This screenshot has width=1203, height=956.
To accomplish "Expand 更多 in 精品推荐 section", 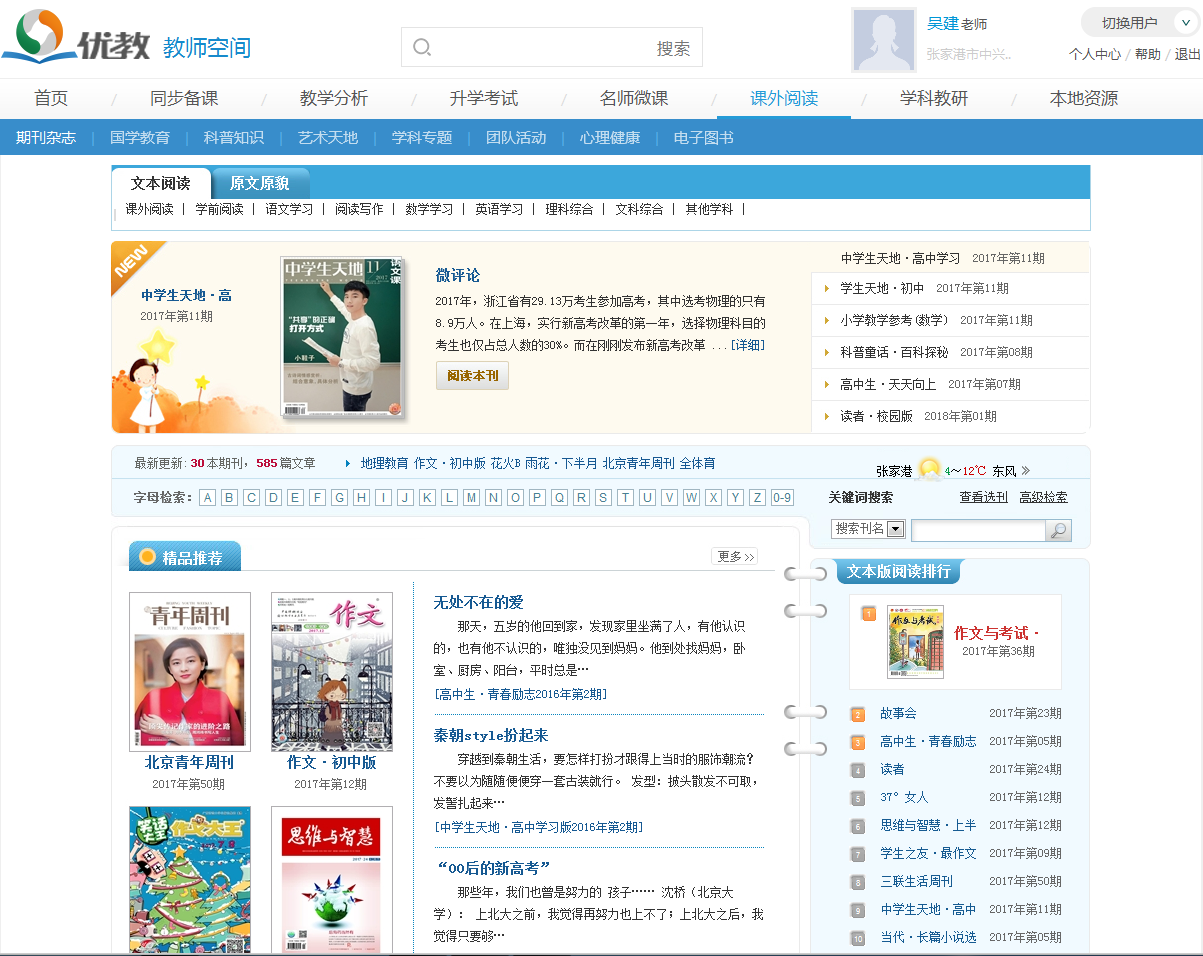I will click(x=735, y=556).
